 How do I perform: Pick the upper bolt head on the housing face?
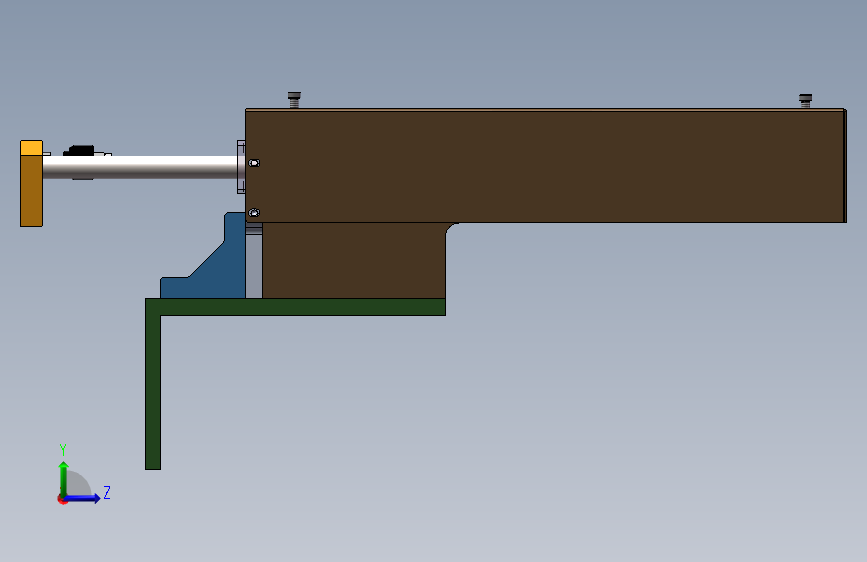point(254,163)
